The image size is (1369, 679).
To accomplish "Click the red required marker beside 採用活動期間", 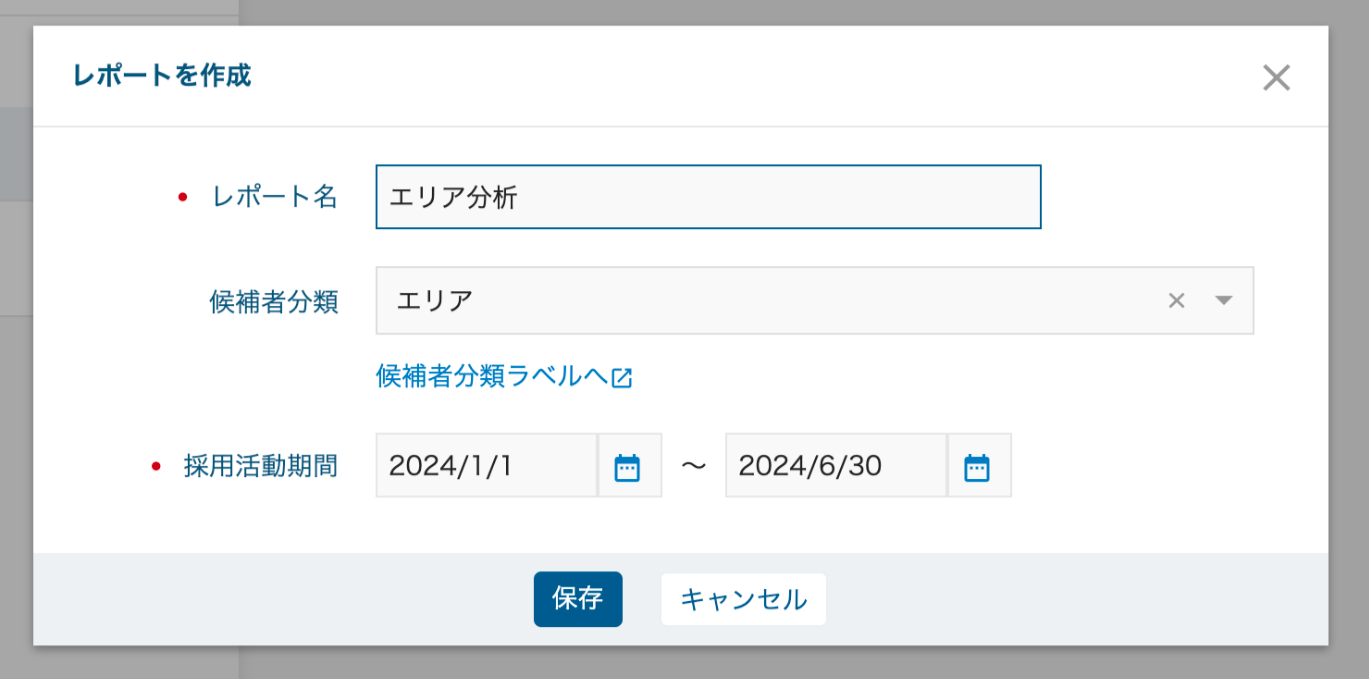I will 155,466.
